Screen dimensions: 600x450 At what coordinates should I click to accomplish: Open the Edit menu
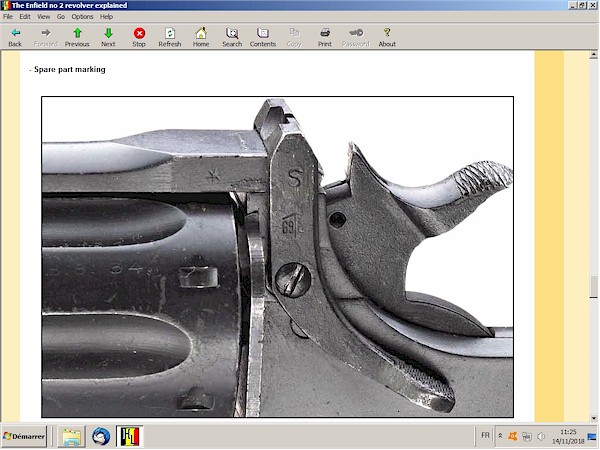(25, 16)
